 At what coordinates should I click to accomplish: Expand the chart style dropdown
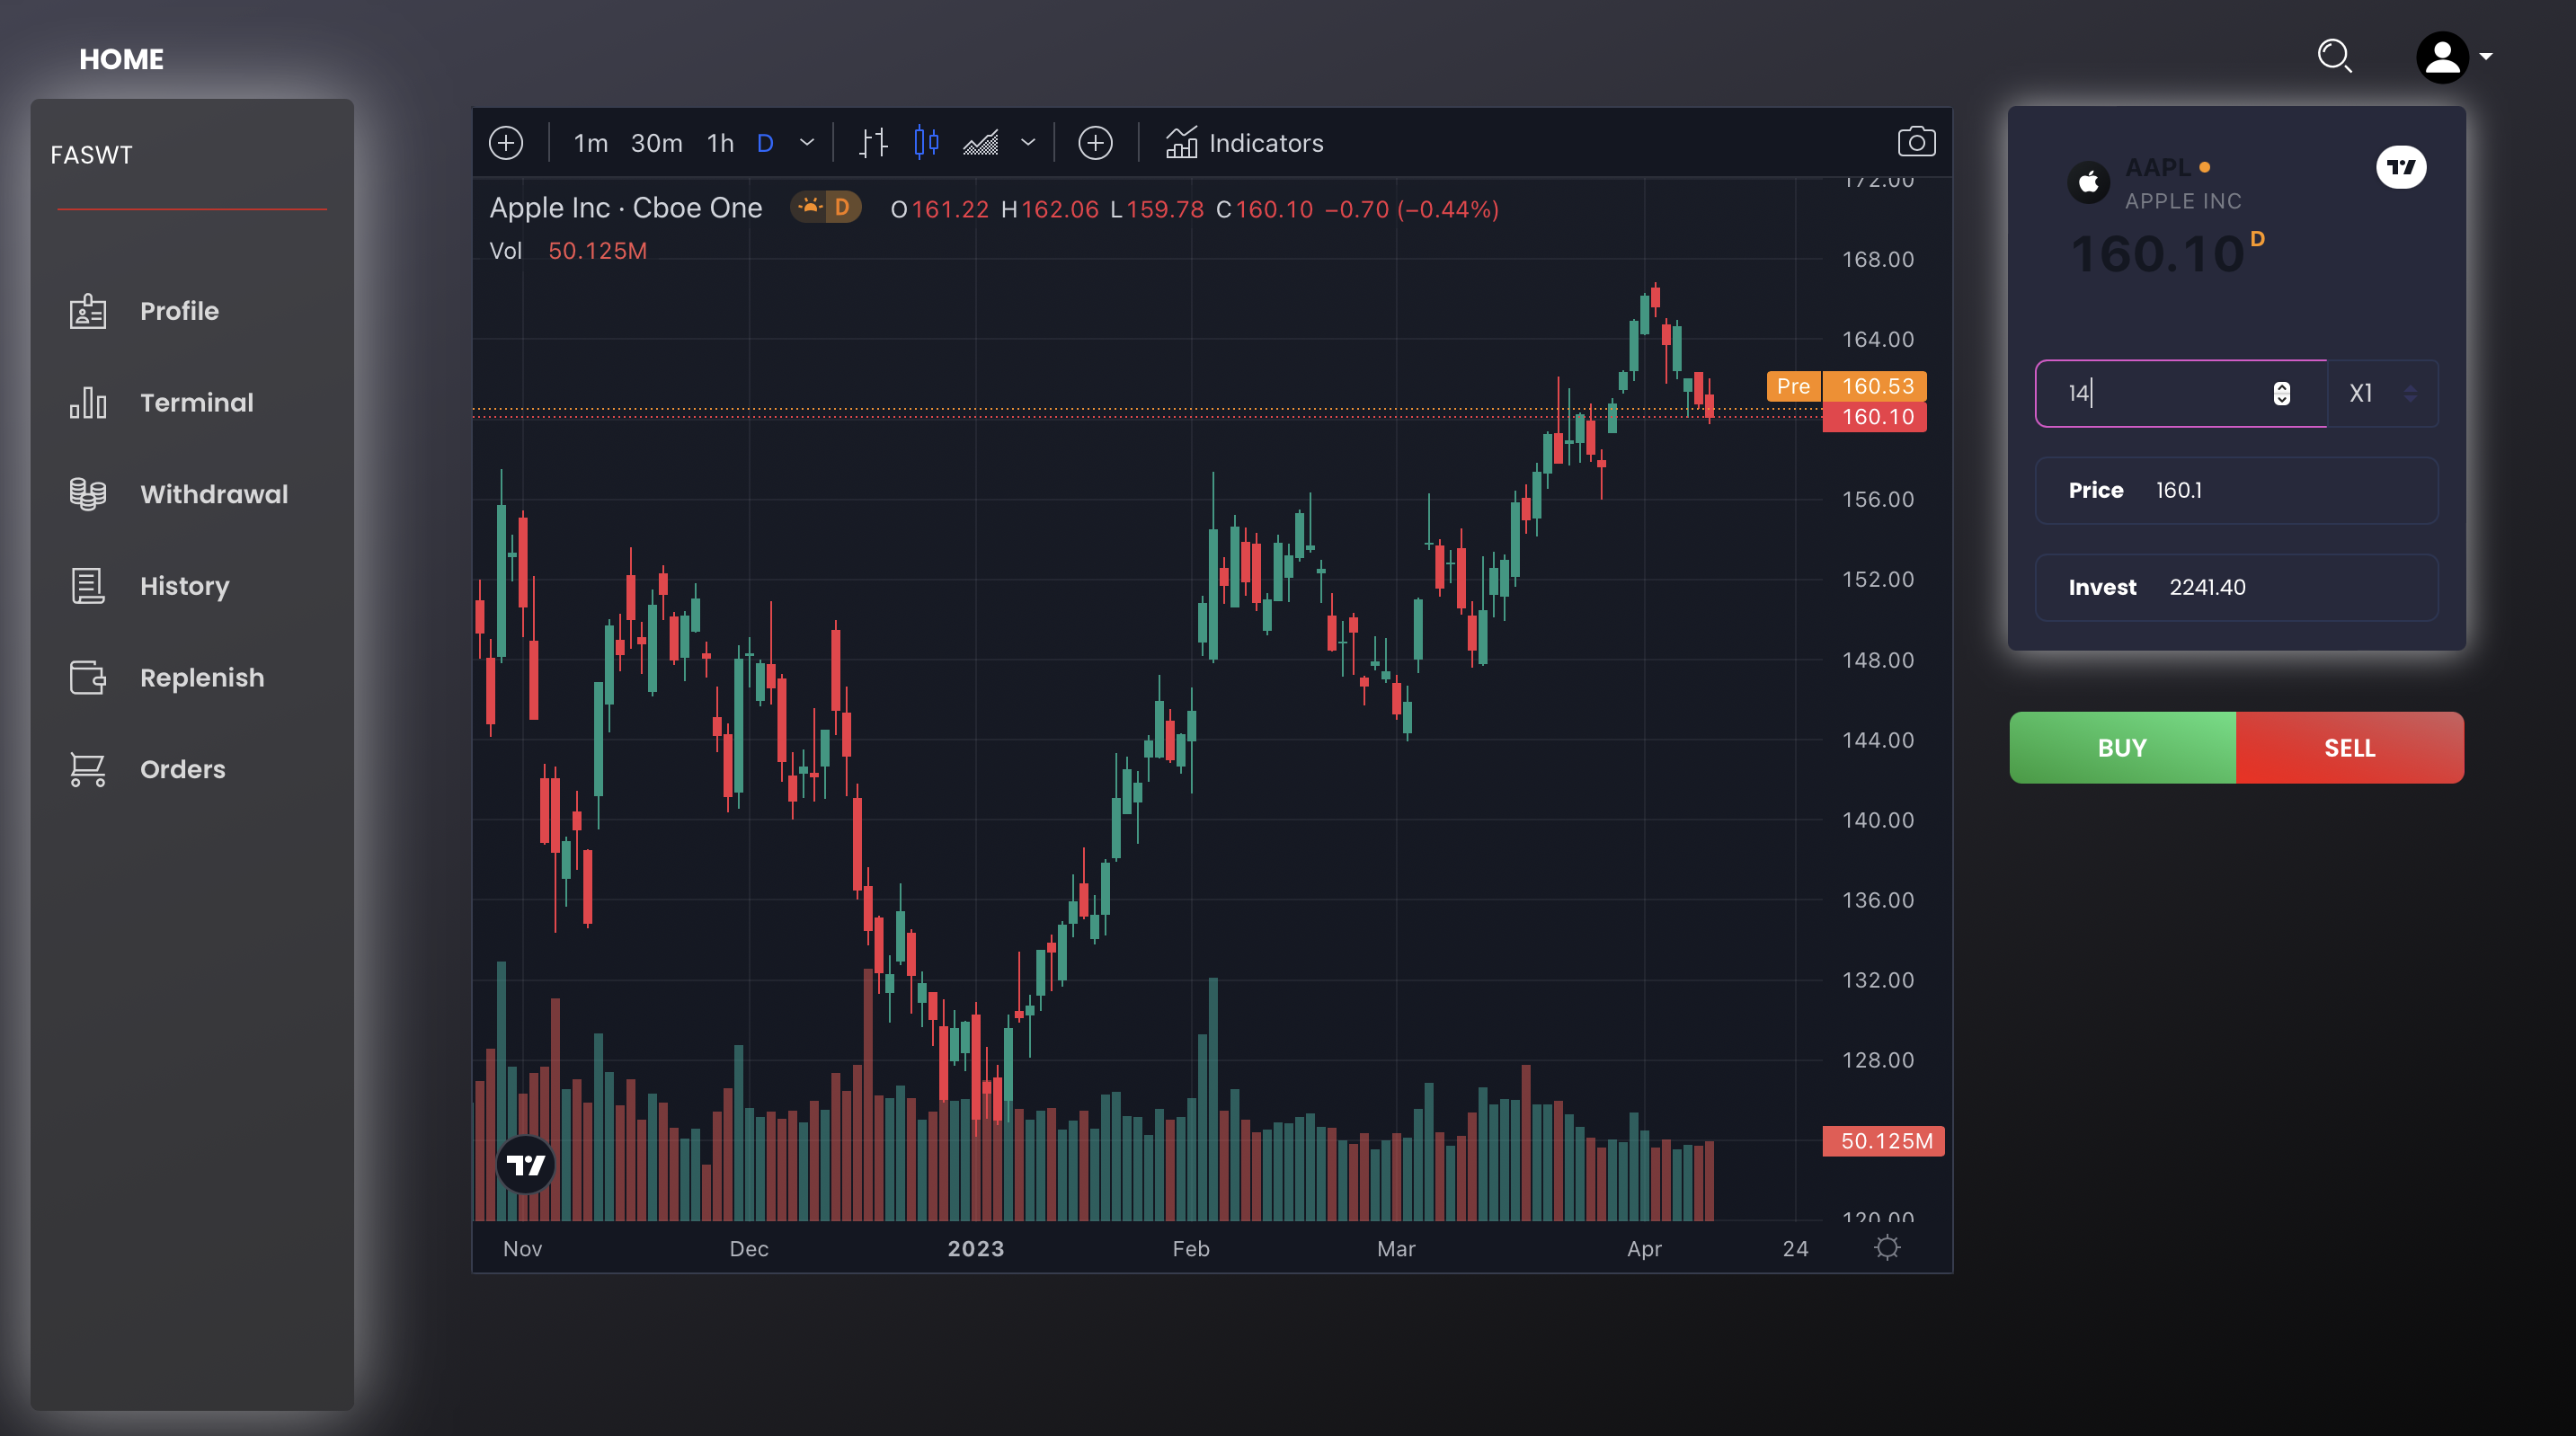(x=1028, y=143)
